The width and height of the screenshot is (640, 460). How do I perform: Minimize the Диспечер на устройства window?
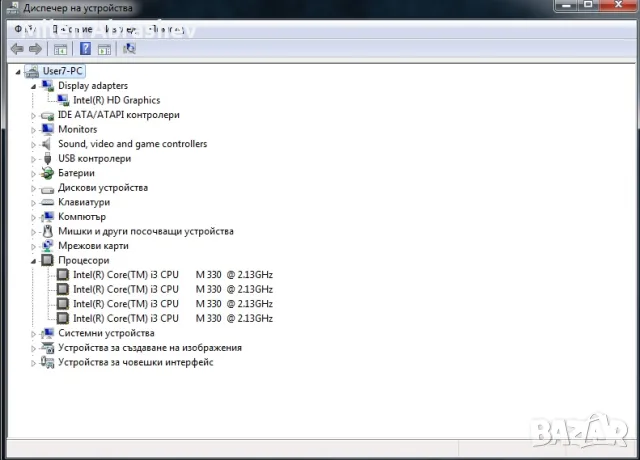point(567,5)
